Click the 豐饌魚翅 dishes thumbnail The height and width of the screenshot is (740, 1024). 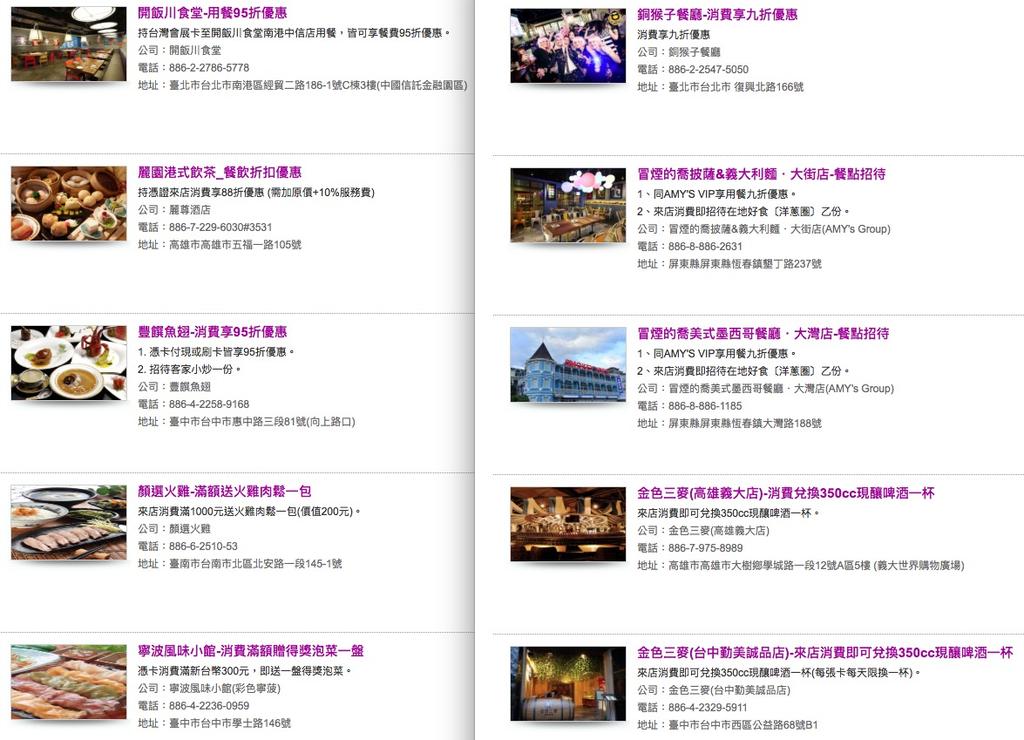pyautogui.click(x=69, y=362)
